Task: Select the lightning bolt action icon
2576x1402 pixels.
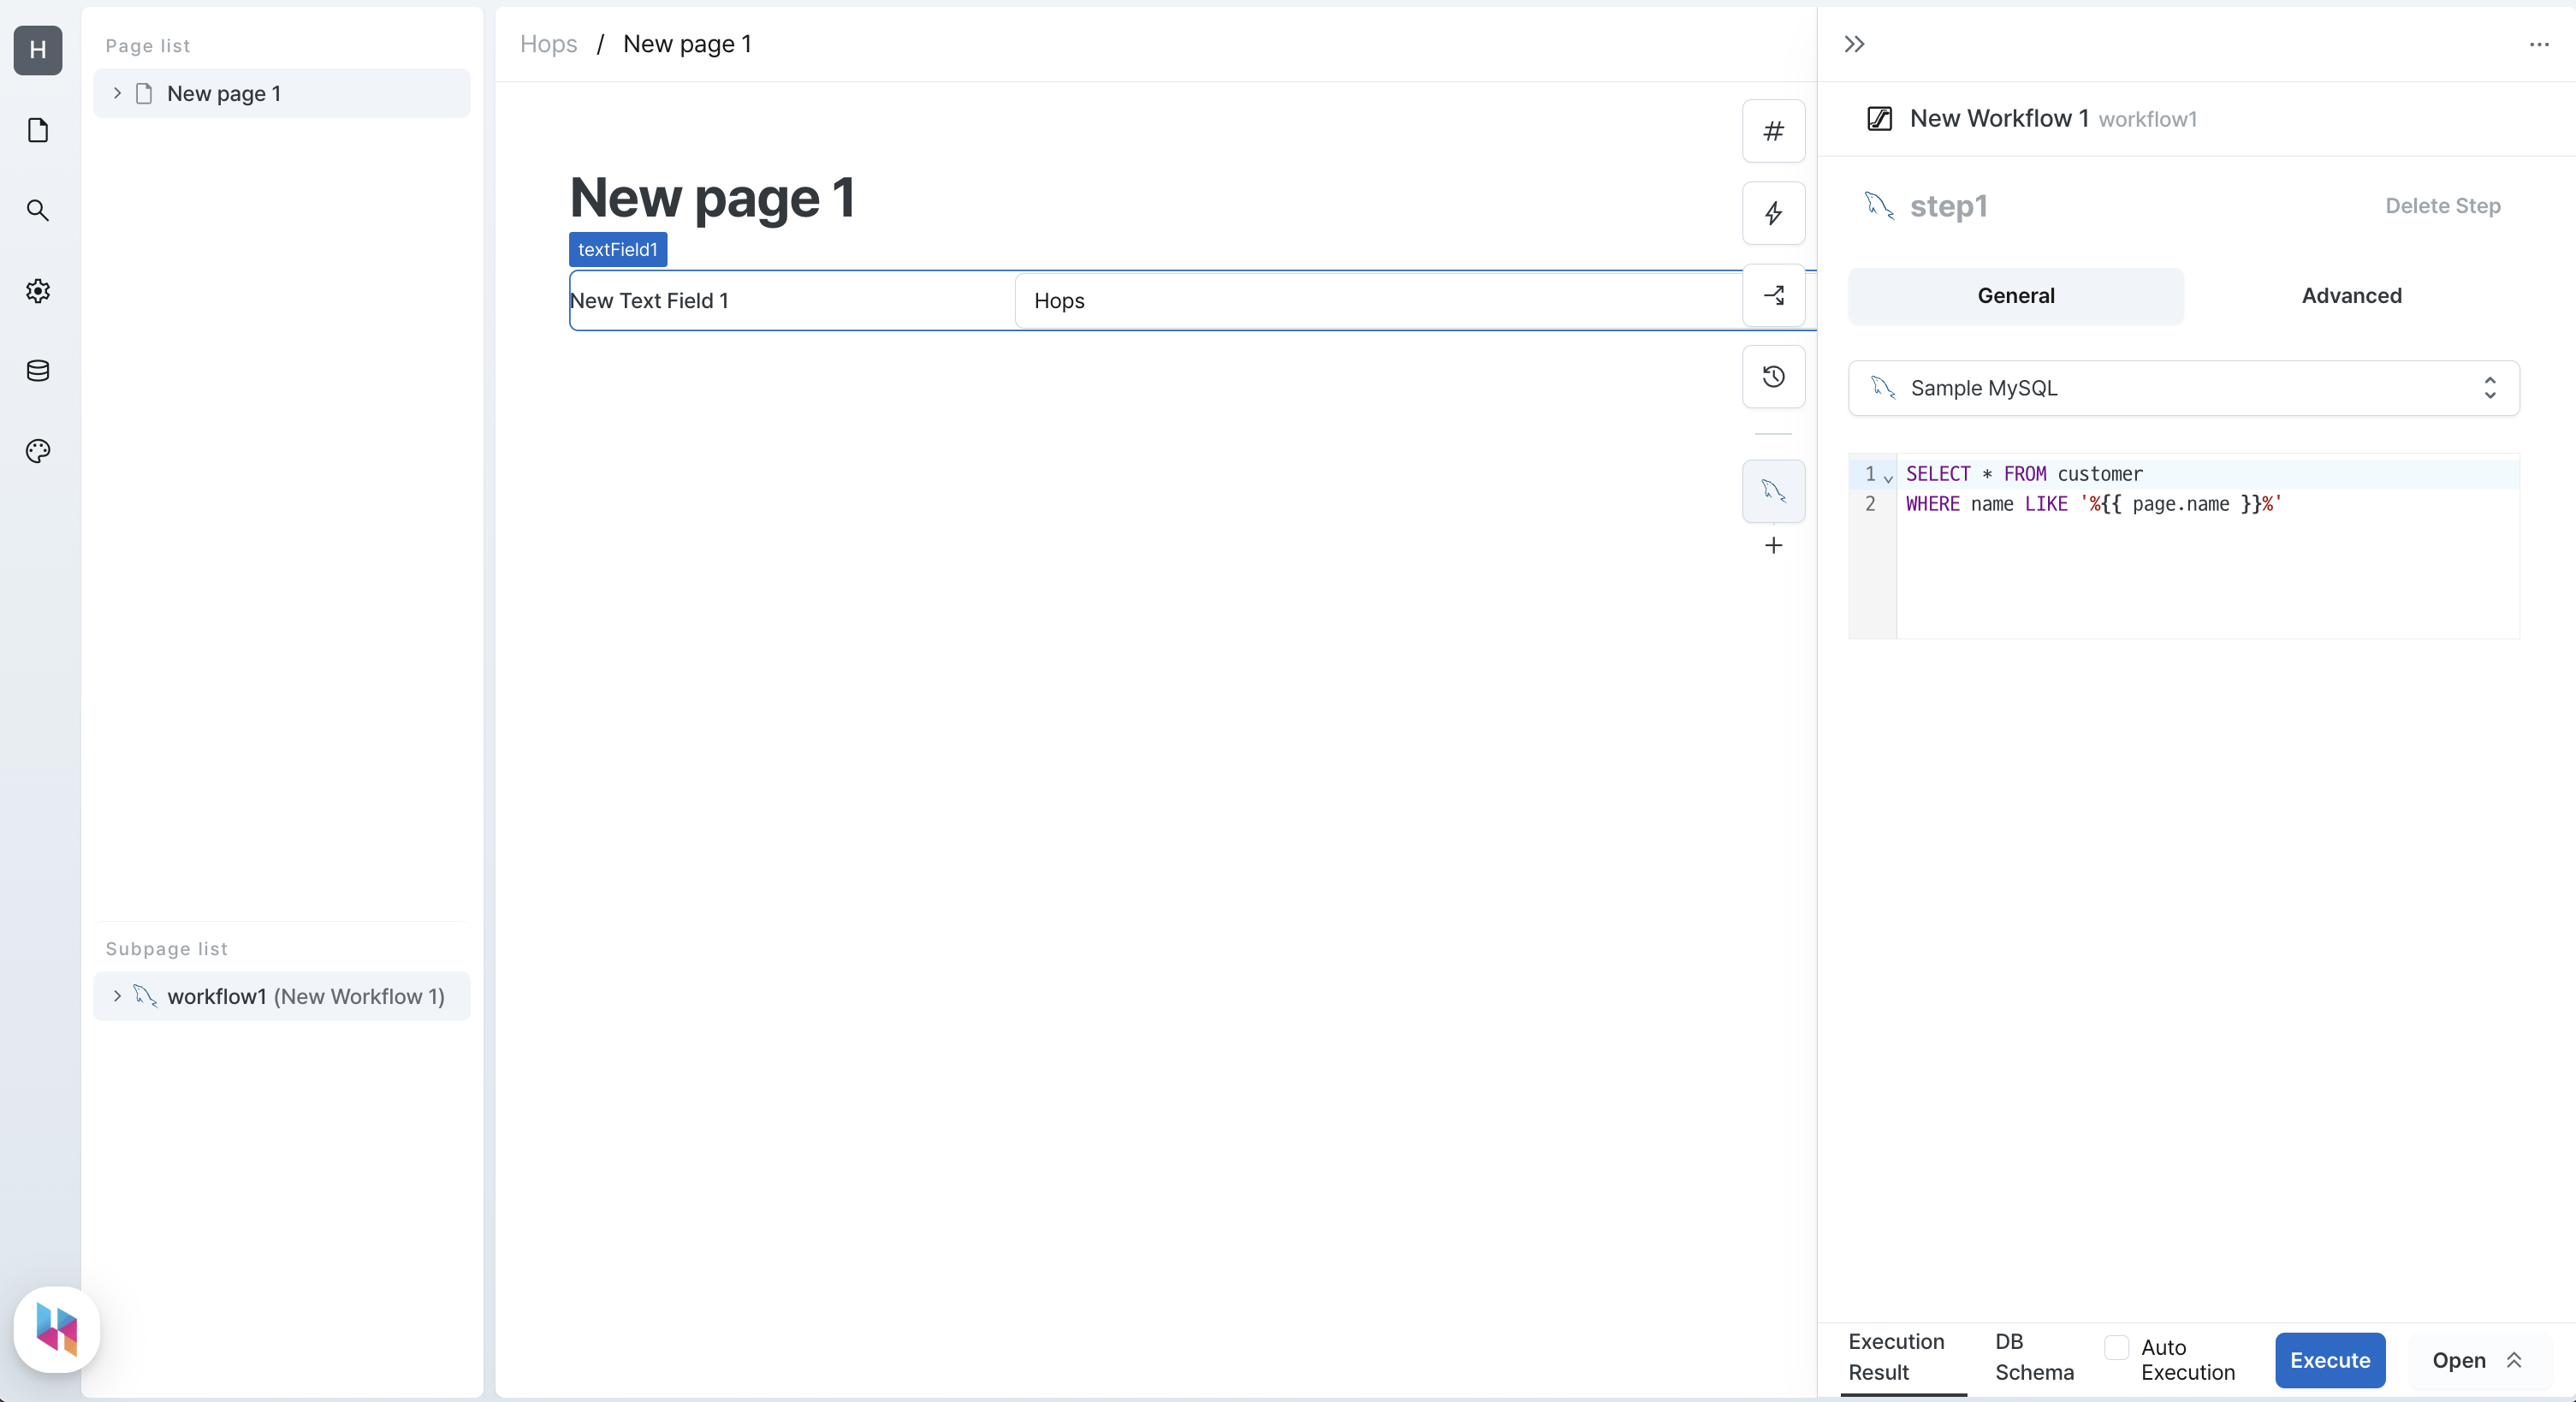Action: (1774, 214)
